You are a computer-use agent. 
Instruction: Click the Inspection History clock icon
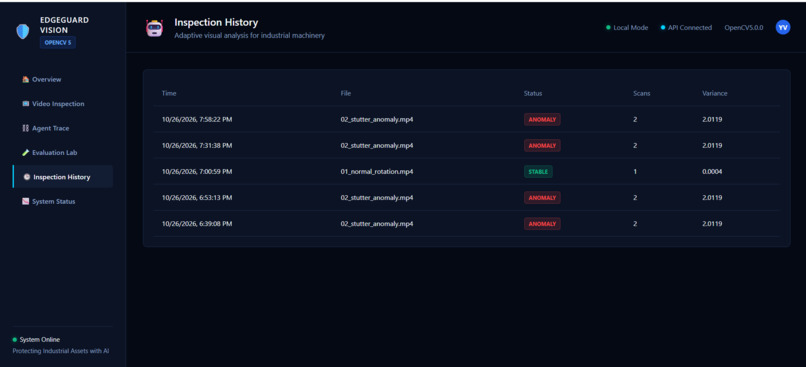27,177
